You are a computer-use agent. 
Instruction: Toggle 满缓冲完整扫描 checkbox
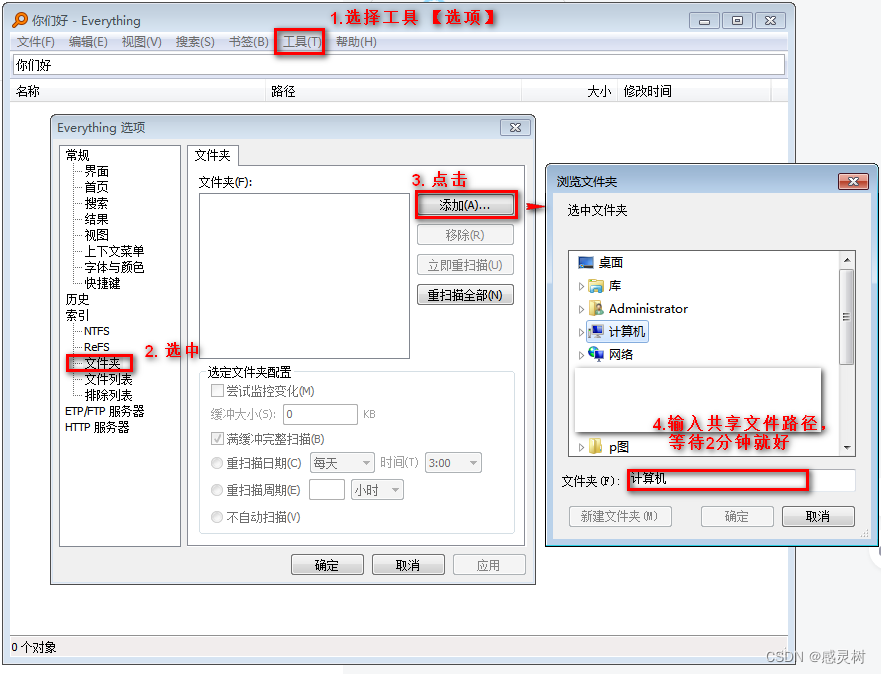coord(217,439)
